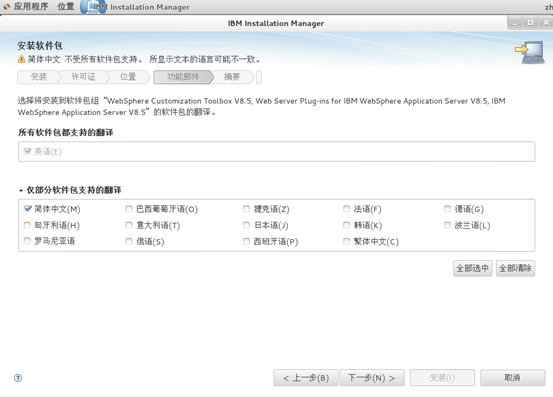Cancel with the 取消 button

pyautogui.click(x=512, y=378)
